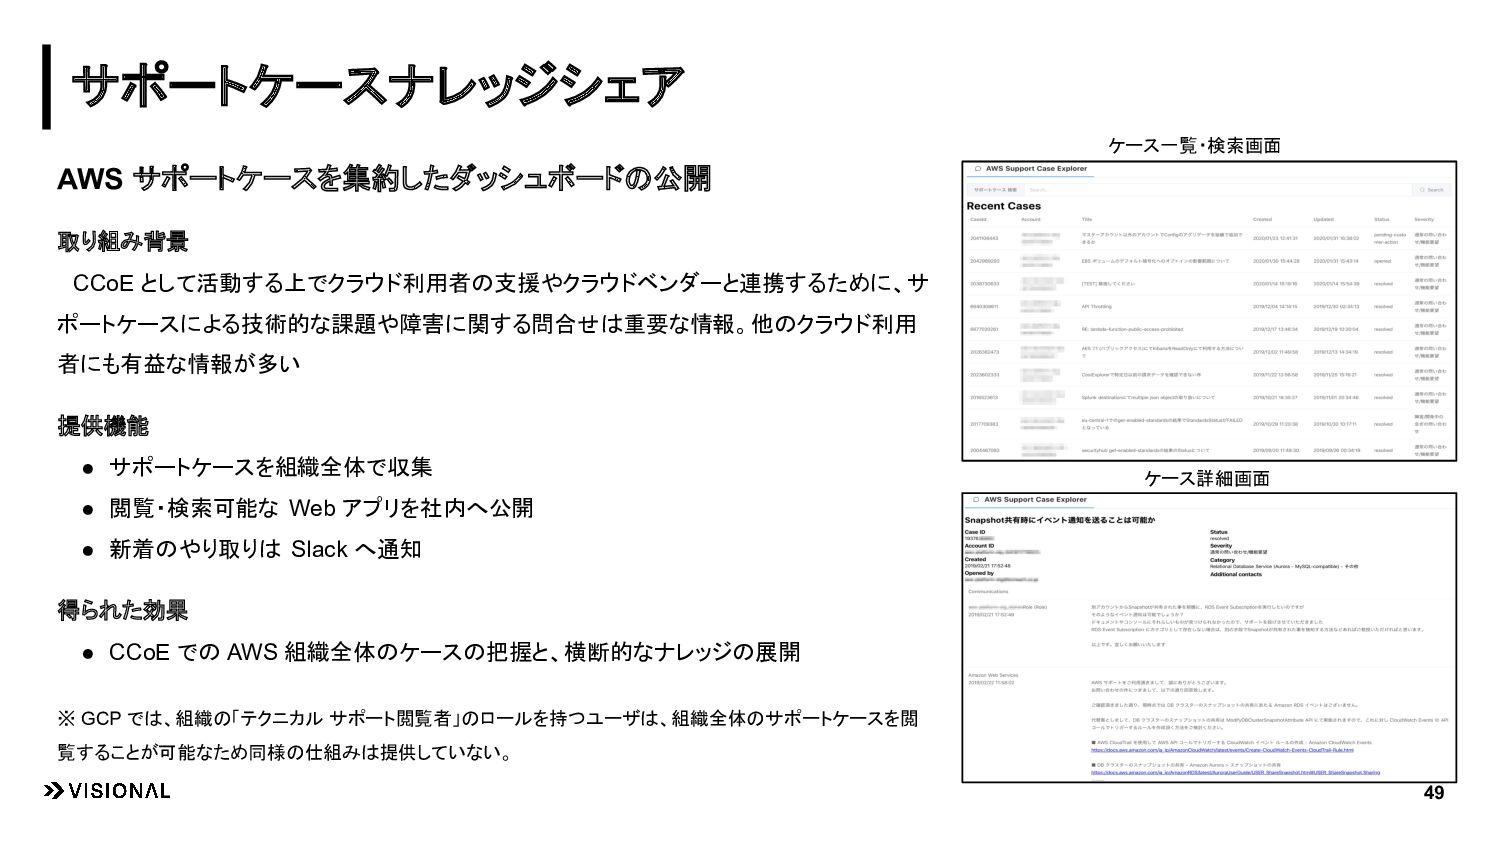Click the 'Severity' column header in Recent Cases

1424,219
